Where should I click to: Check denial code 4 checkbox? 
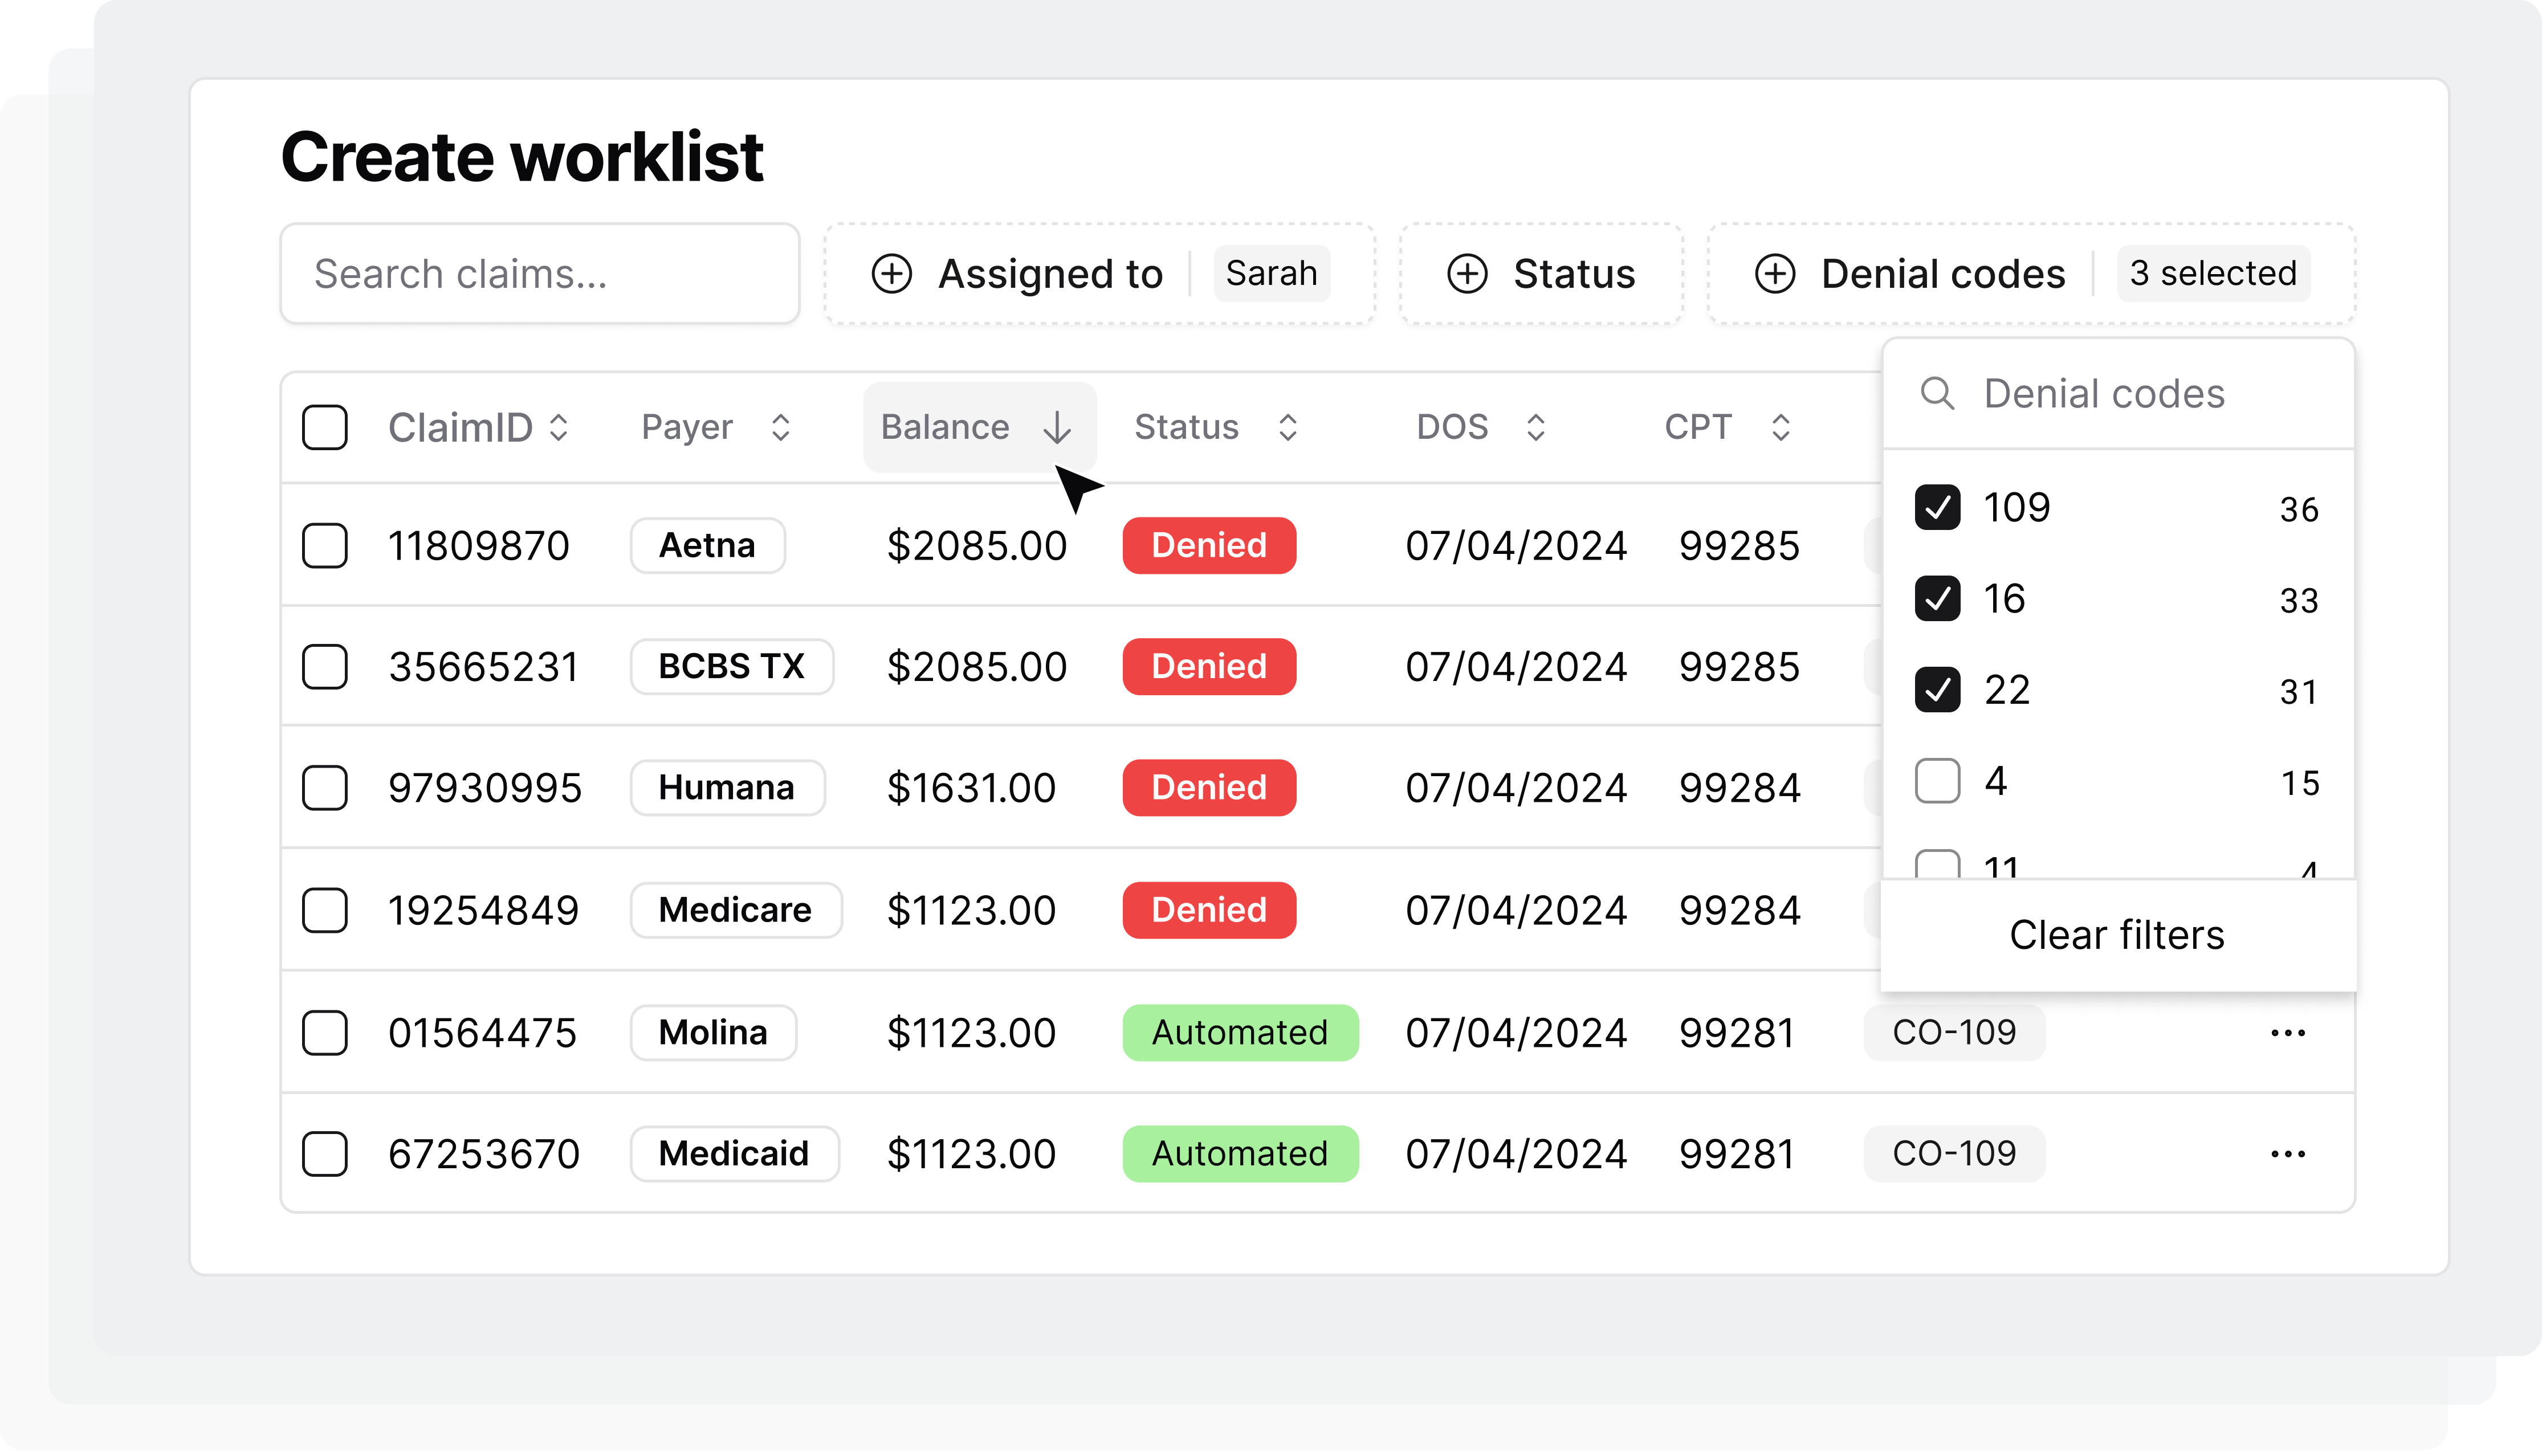coord(1937,780)
